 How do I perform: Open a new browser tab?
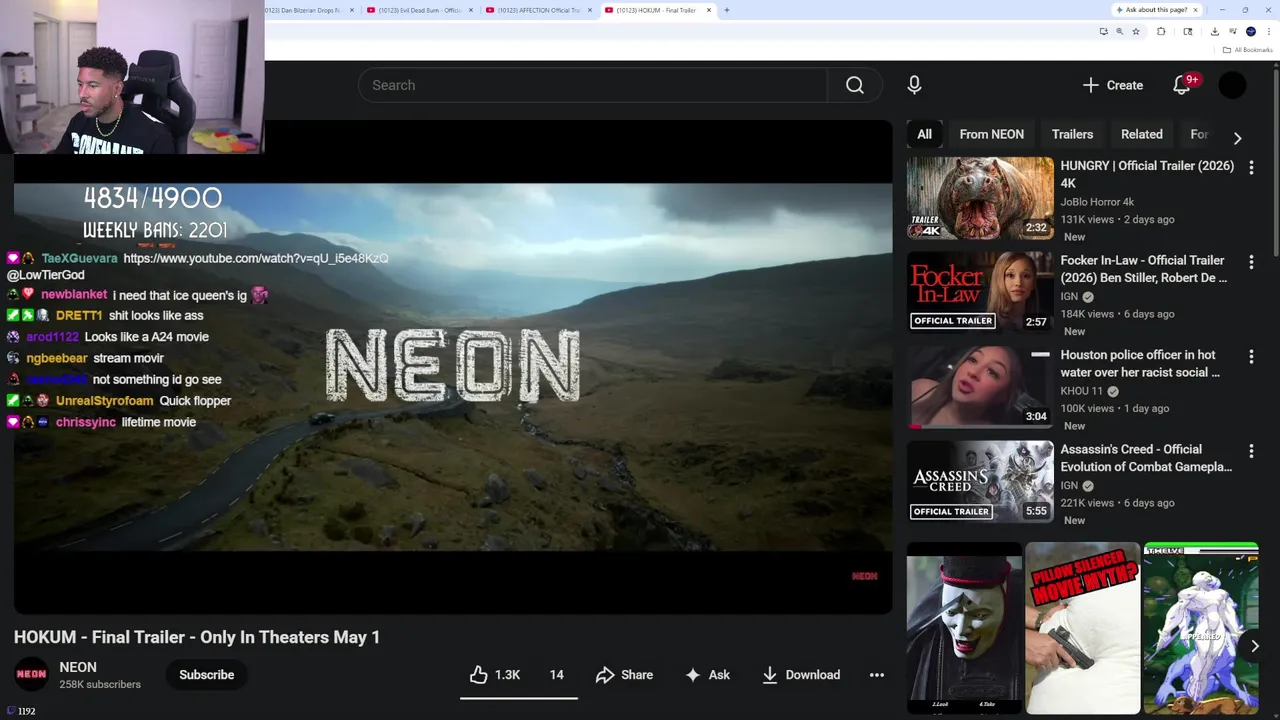click(726, 10)
